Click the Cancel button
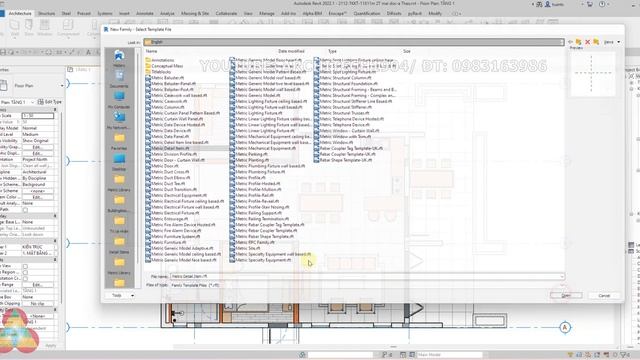640x360 pixels. pos(604,296)
